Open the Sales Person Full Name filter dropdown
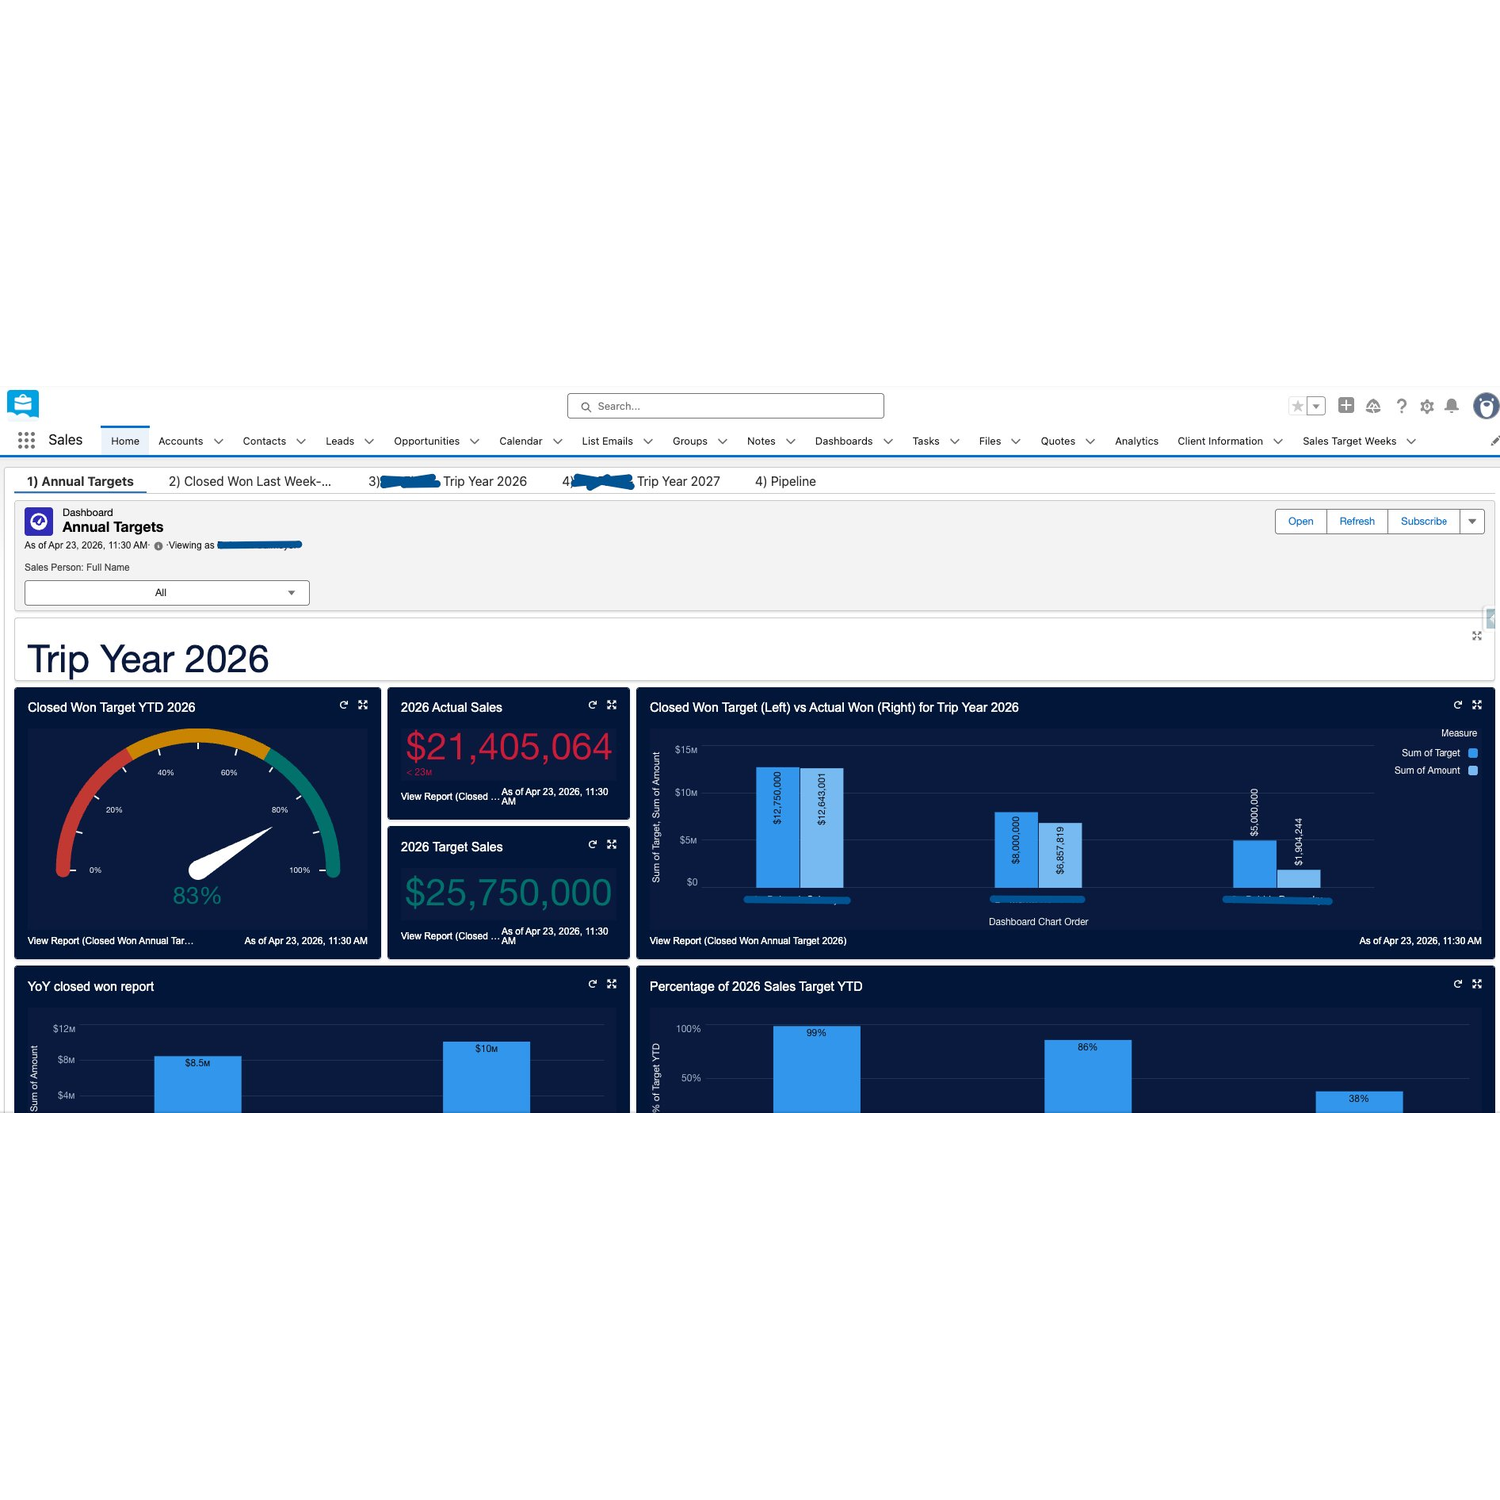 pyautogui.click(x=167, y=593)
